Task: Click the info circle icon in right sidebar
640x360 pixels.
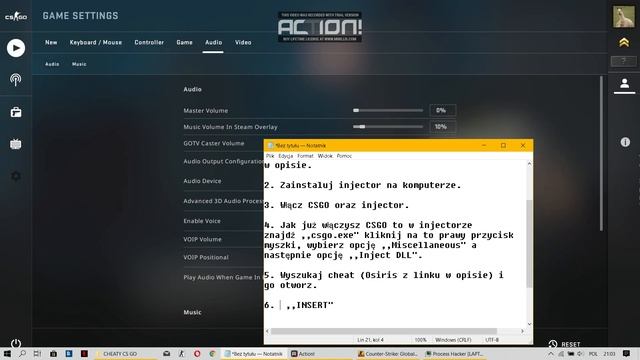Action: pos(625,142)
